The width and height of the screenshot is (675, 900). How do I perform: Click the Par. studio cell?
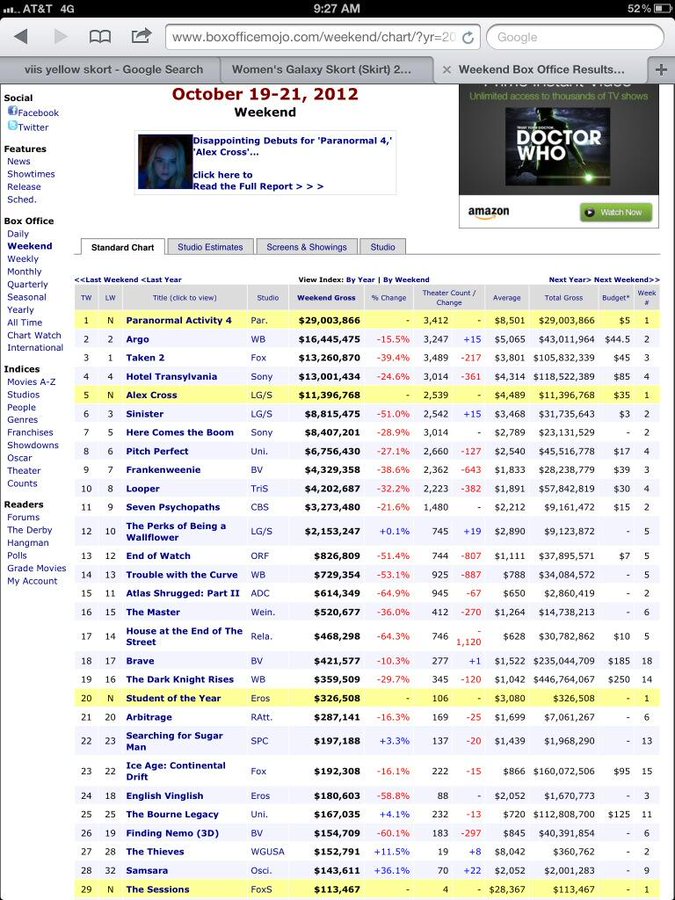click(259, 320)
